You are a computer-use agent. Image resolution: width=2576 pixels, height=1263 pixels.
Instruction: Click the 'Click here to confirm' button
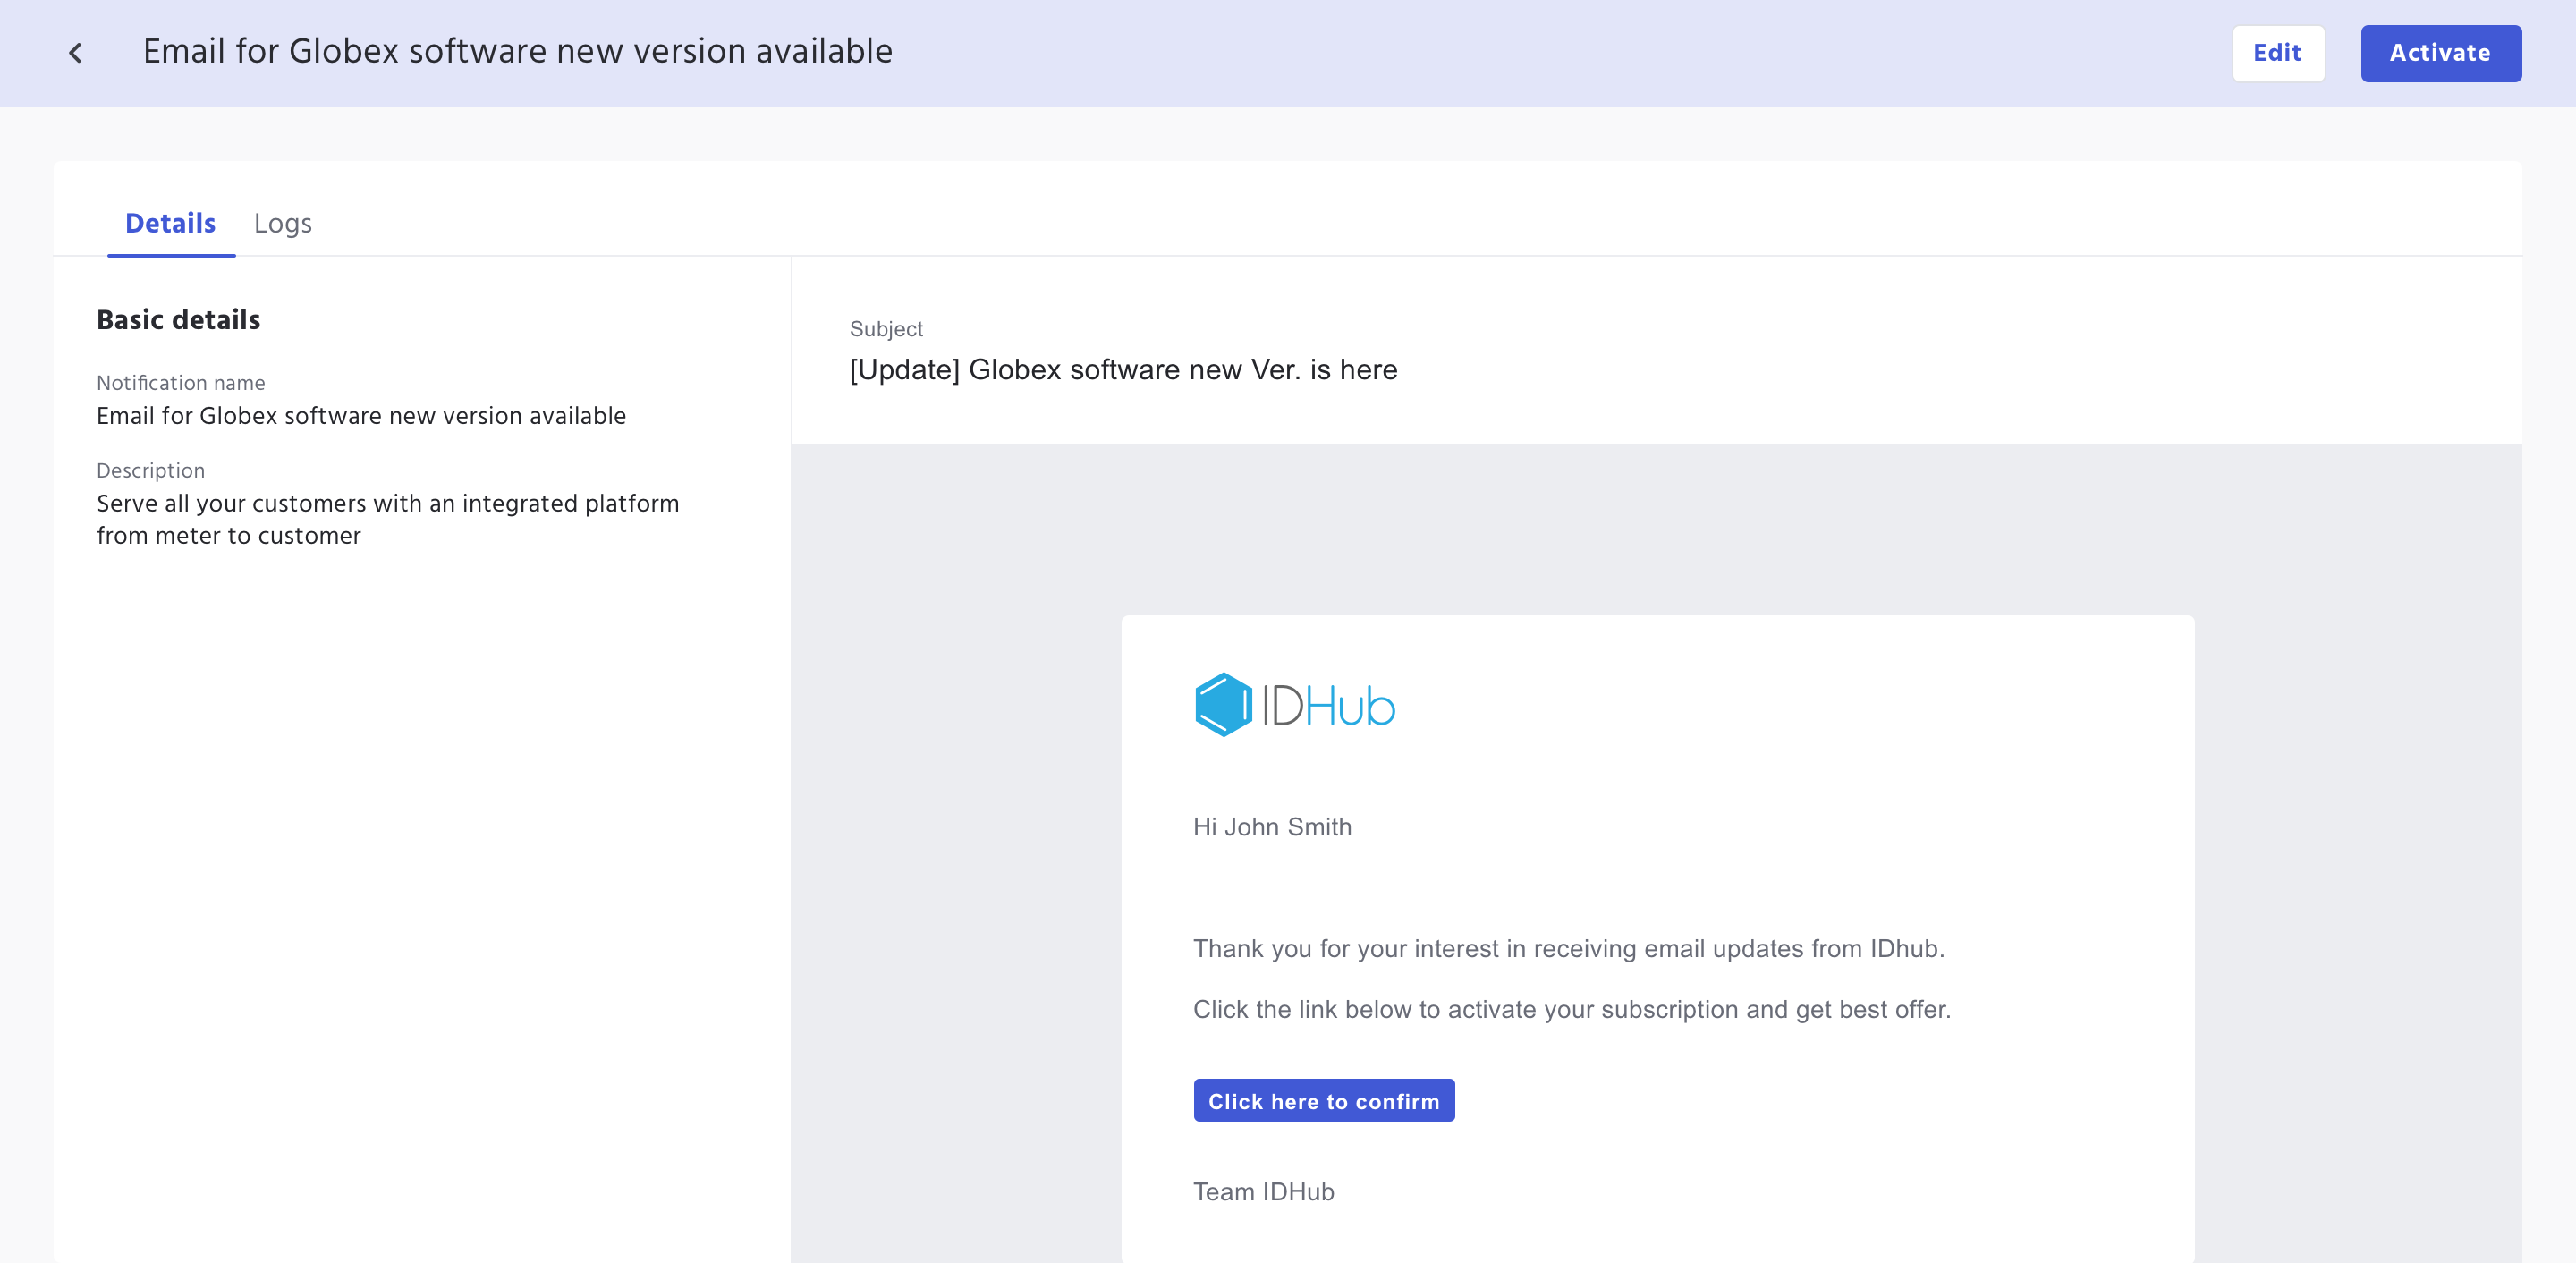[1323, 1100]
